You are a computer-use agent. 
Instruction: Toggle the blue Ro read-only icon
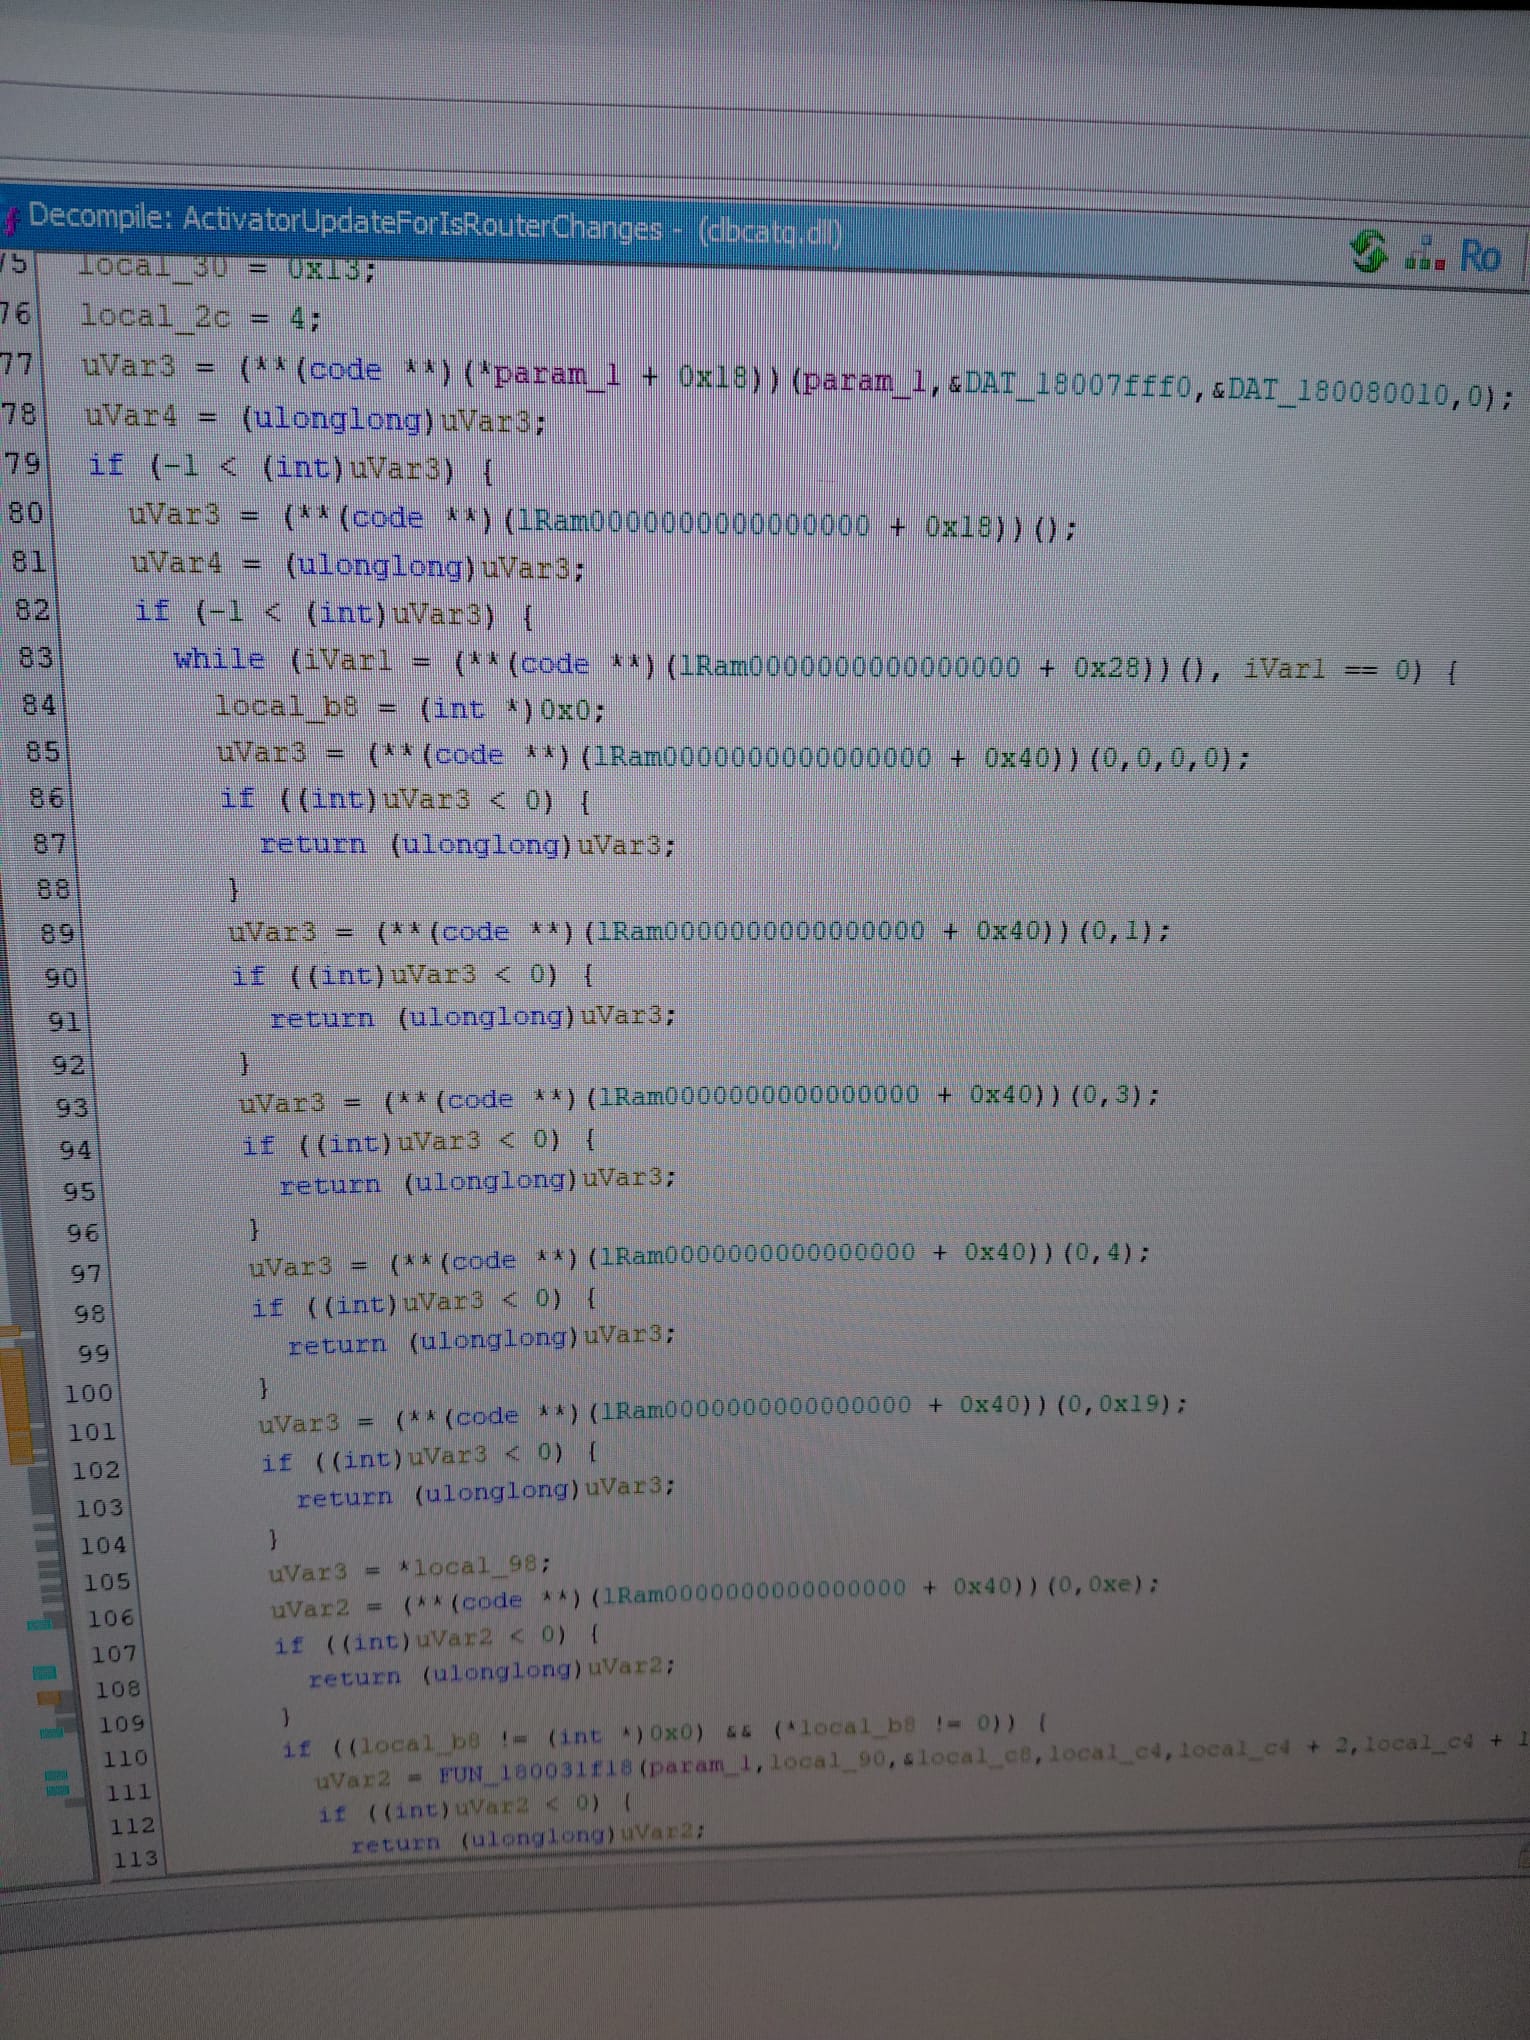coord(1481,257)
